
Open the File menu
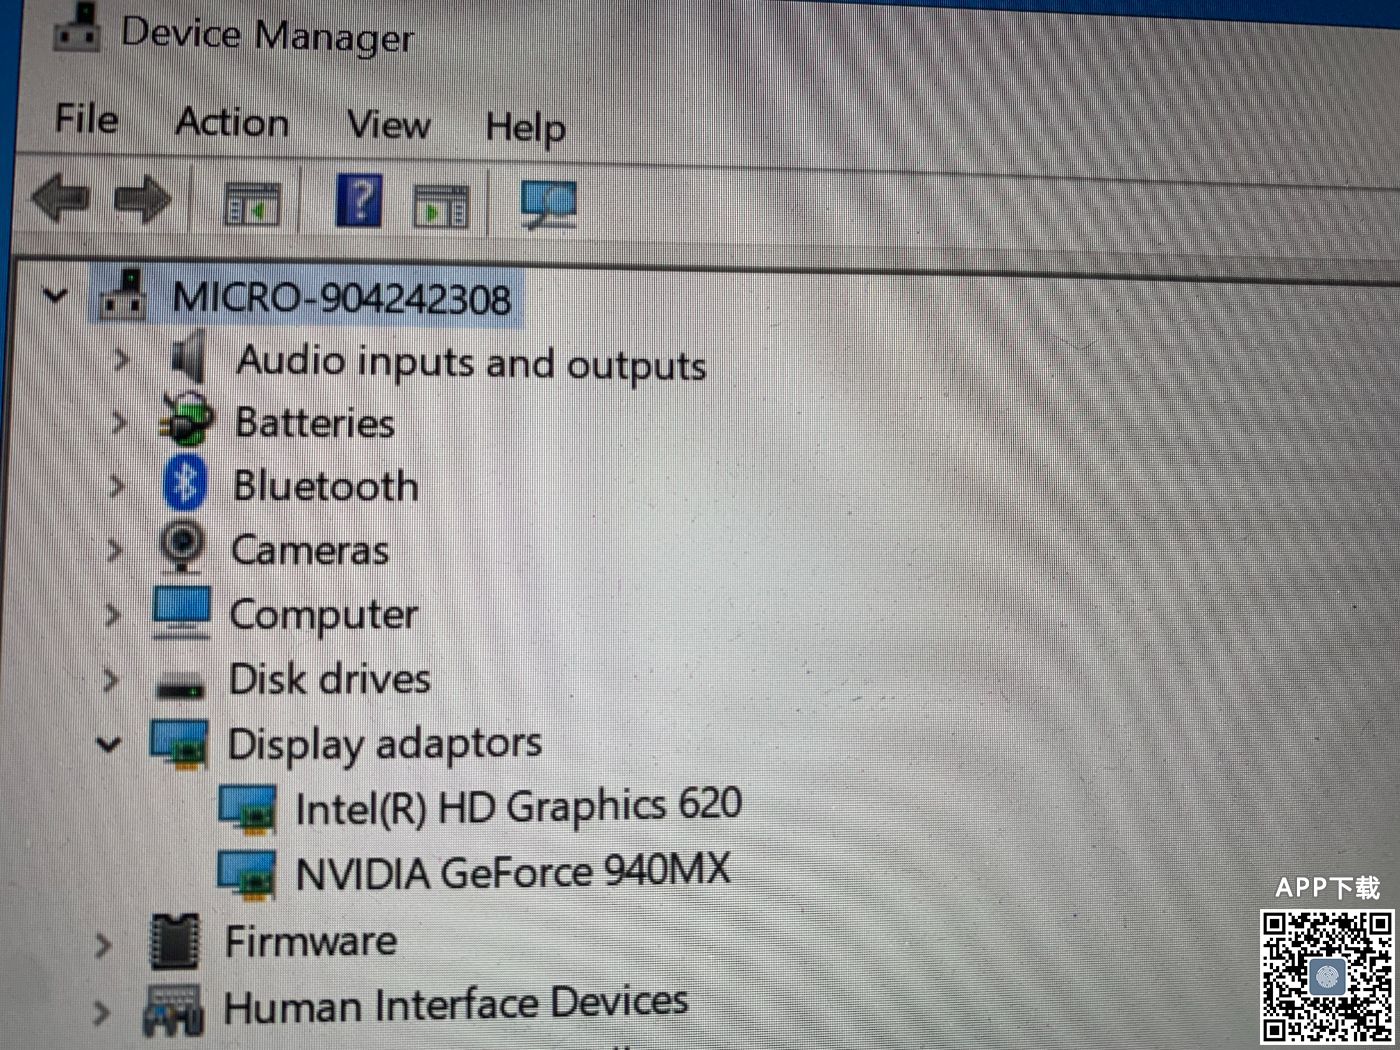click(x=86, y=119)
